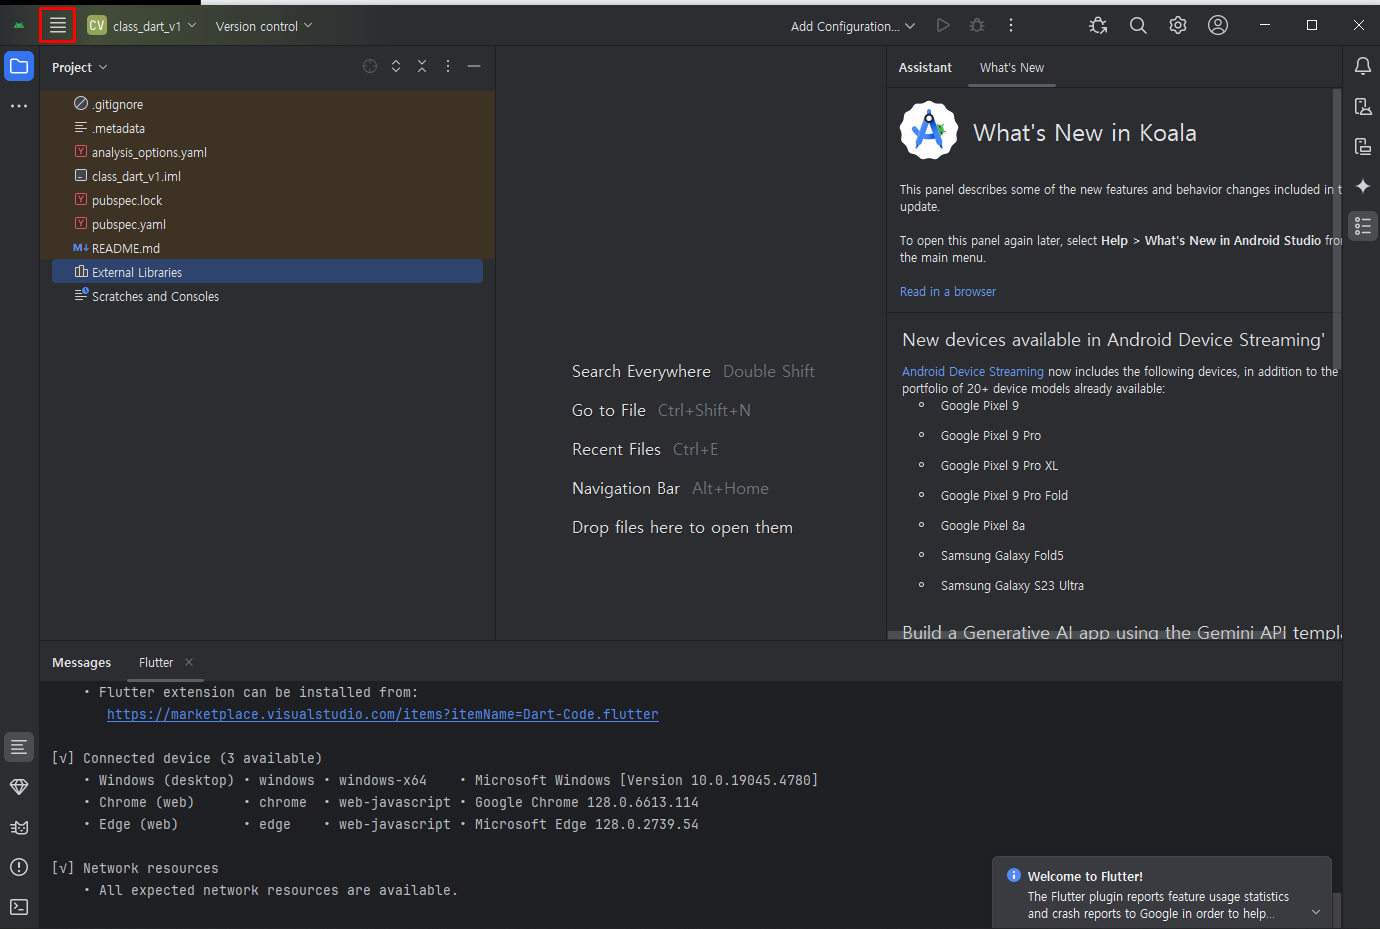Expand the Welcome to Flutter notification chevron
This screenshot has height=929, width=1380.
click(x=1316, y=912)
